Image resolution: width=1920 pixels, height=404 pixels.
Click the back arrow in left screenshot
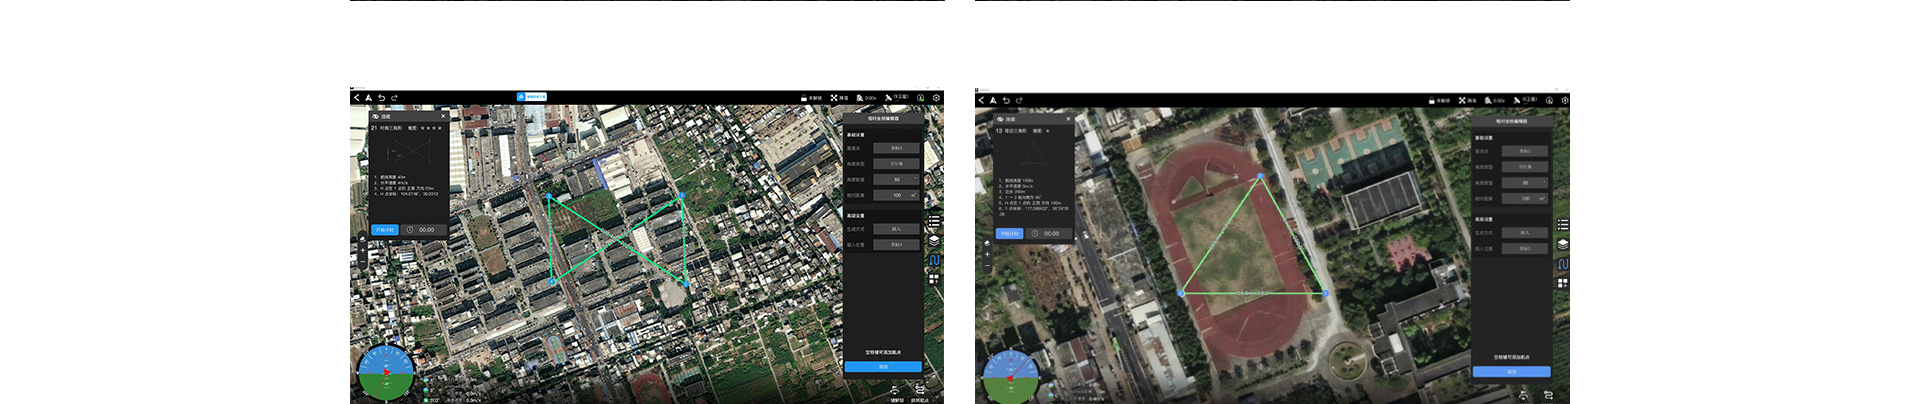[356, 98]
